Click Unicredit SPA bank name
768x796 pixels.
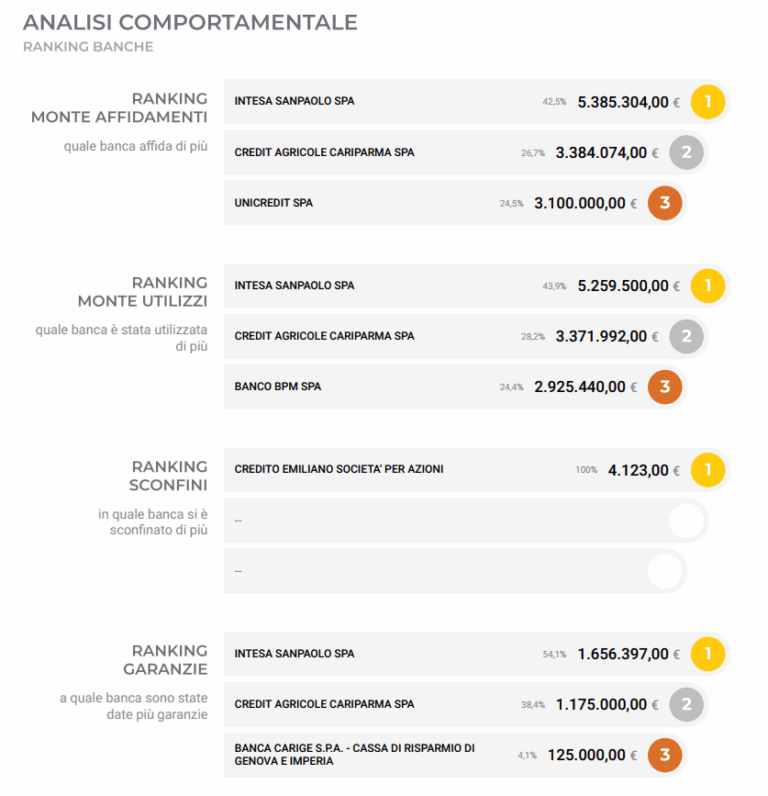[x=273, y=203]
